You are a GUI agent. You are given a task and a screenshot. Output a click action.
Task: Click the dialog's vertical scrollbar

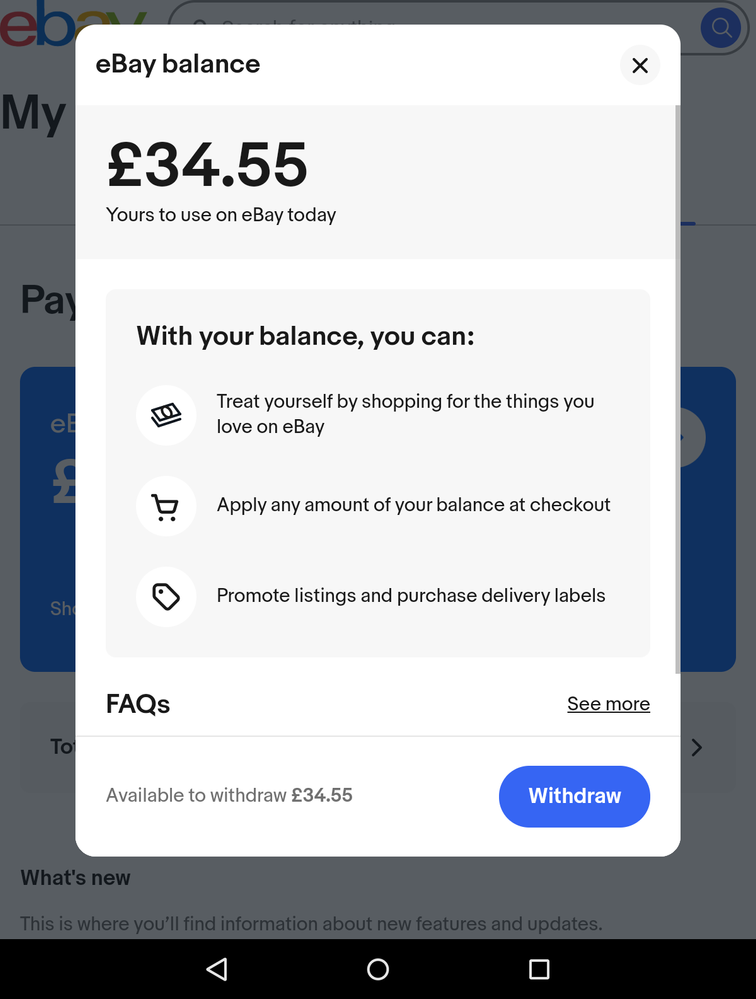[x=677, y=389]
